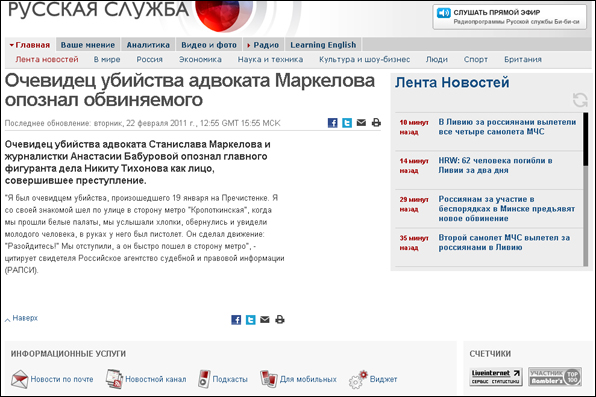Screen dimensions: 596x397
Task: Click the phone icon for Для мобильных
Action: coord(269,379)
